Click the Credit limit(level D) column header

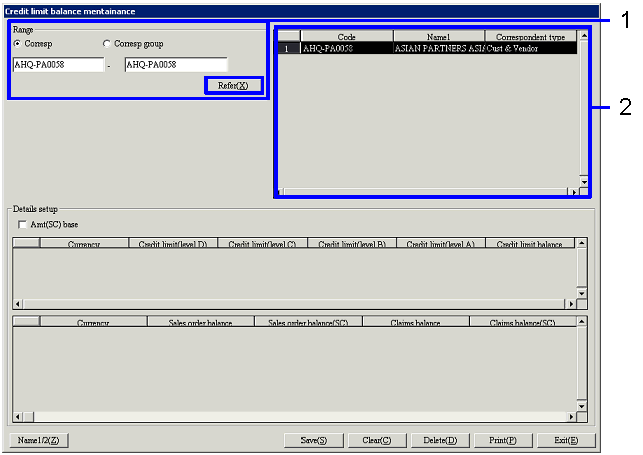pyautogui.click(x=173, y=243)
